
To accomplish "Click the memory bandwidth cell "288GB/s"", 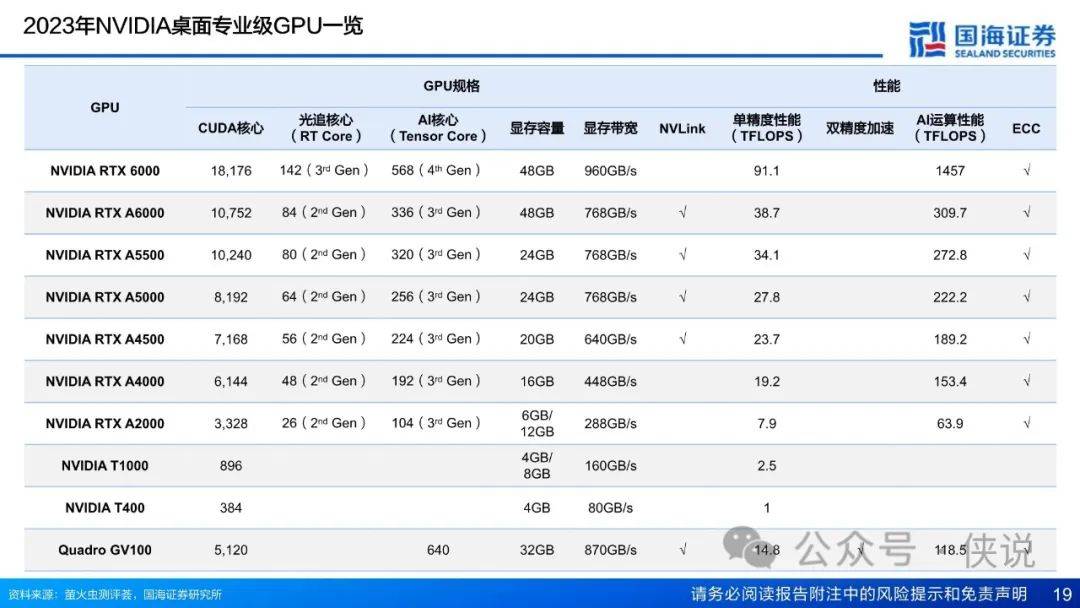I will 610,423.
